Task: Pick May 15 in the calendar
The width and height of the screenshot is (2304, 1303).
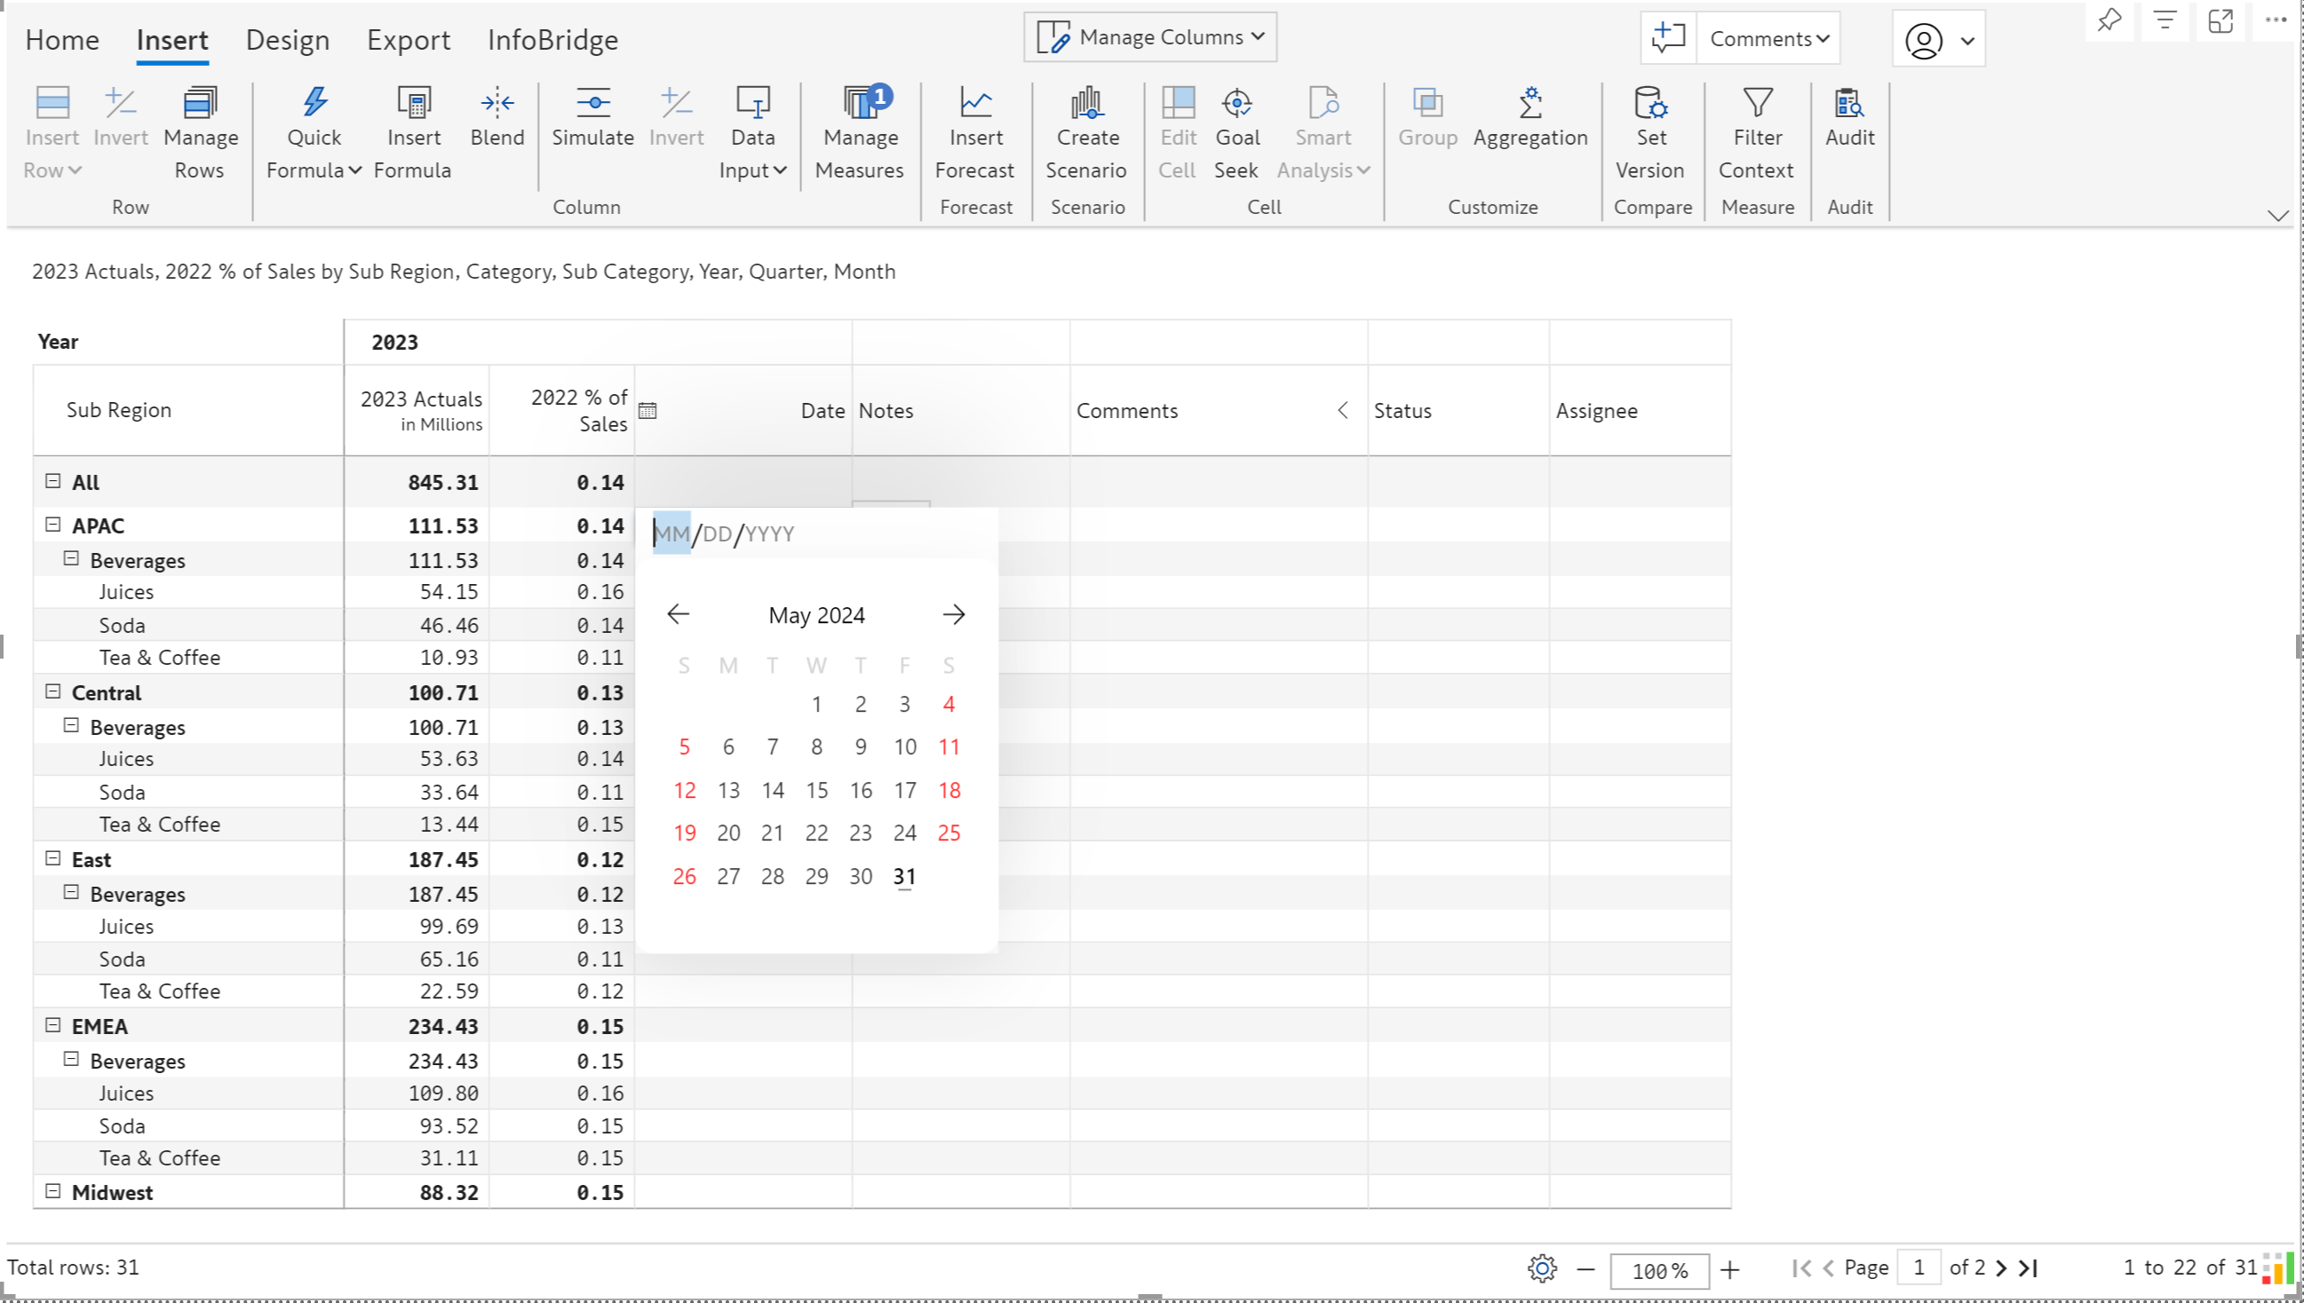Action: click(816, 790)
